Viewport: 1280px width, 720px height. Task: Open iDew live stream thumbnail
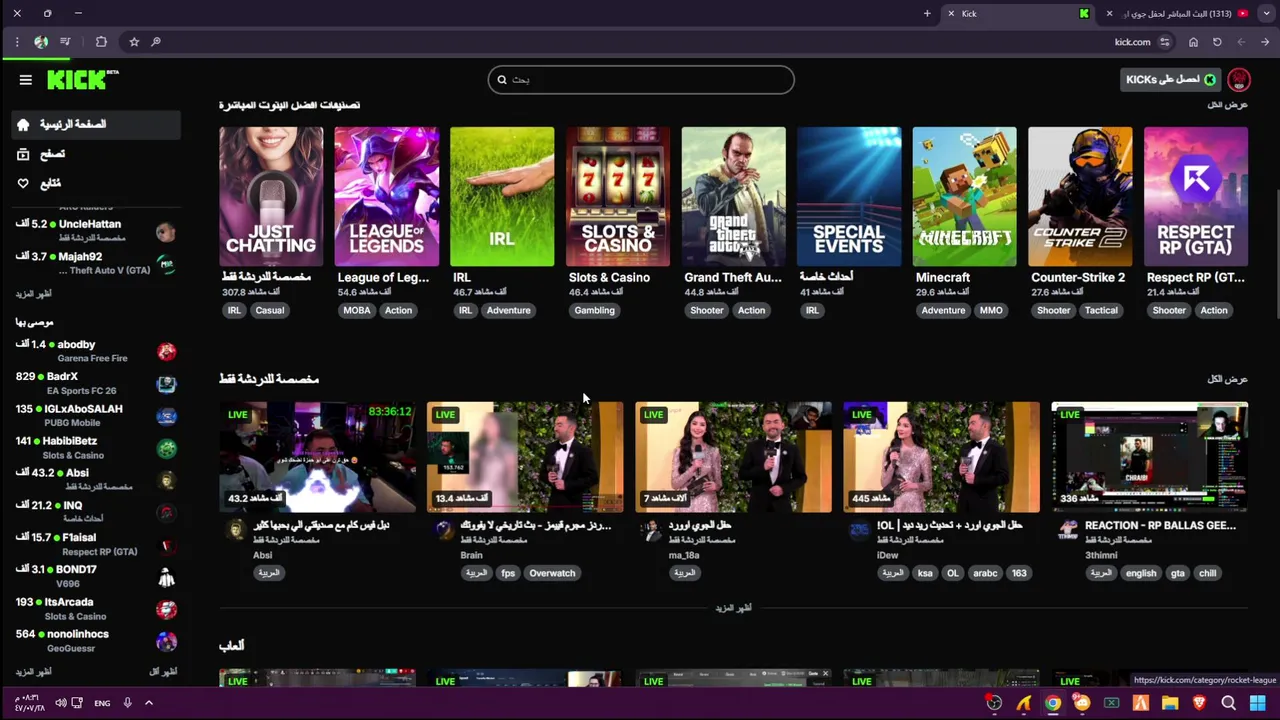pos(941,457)
